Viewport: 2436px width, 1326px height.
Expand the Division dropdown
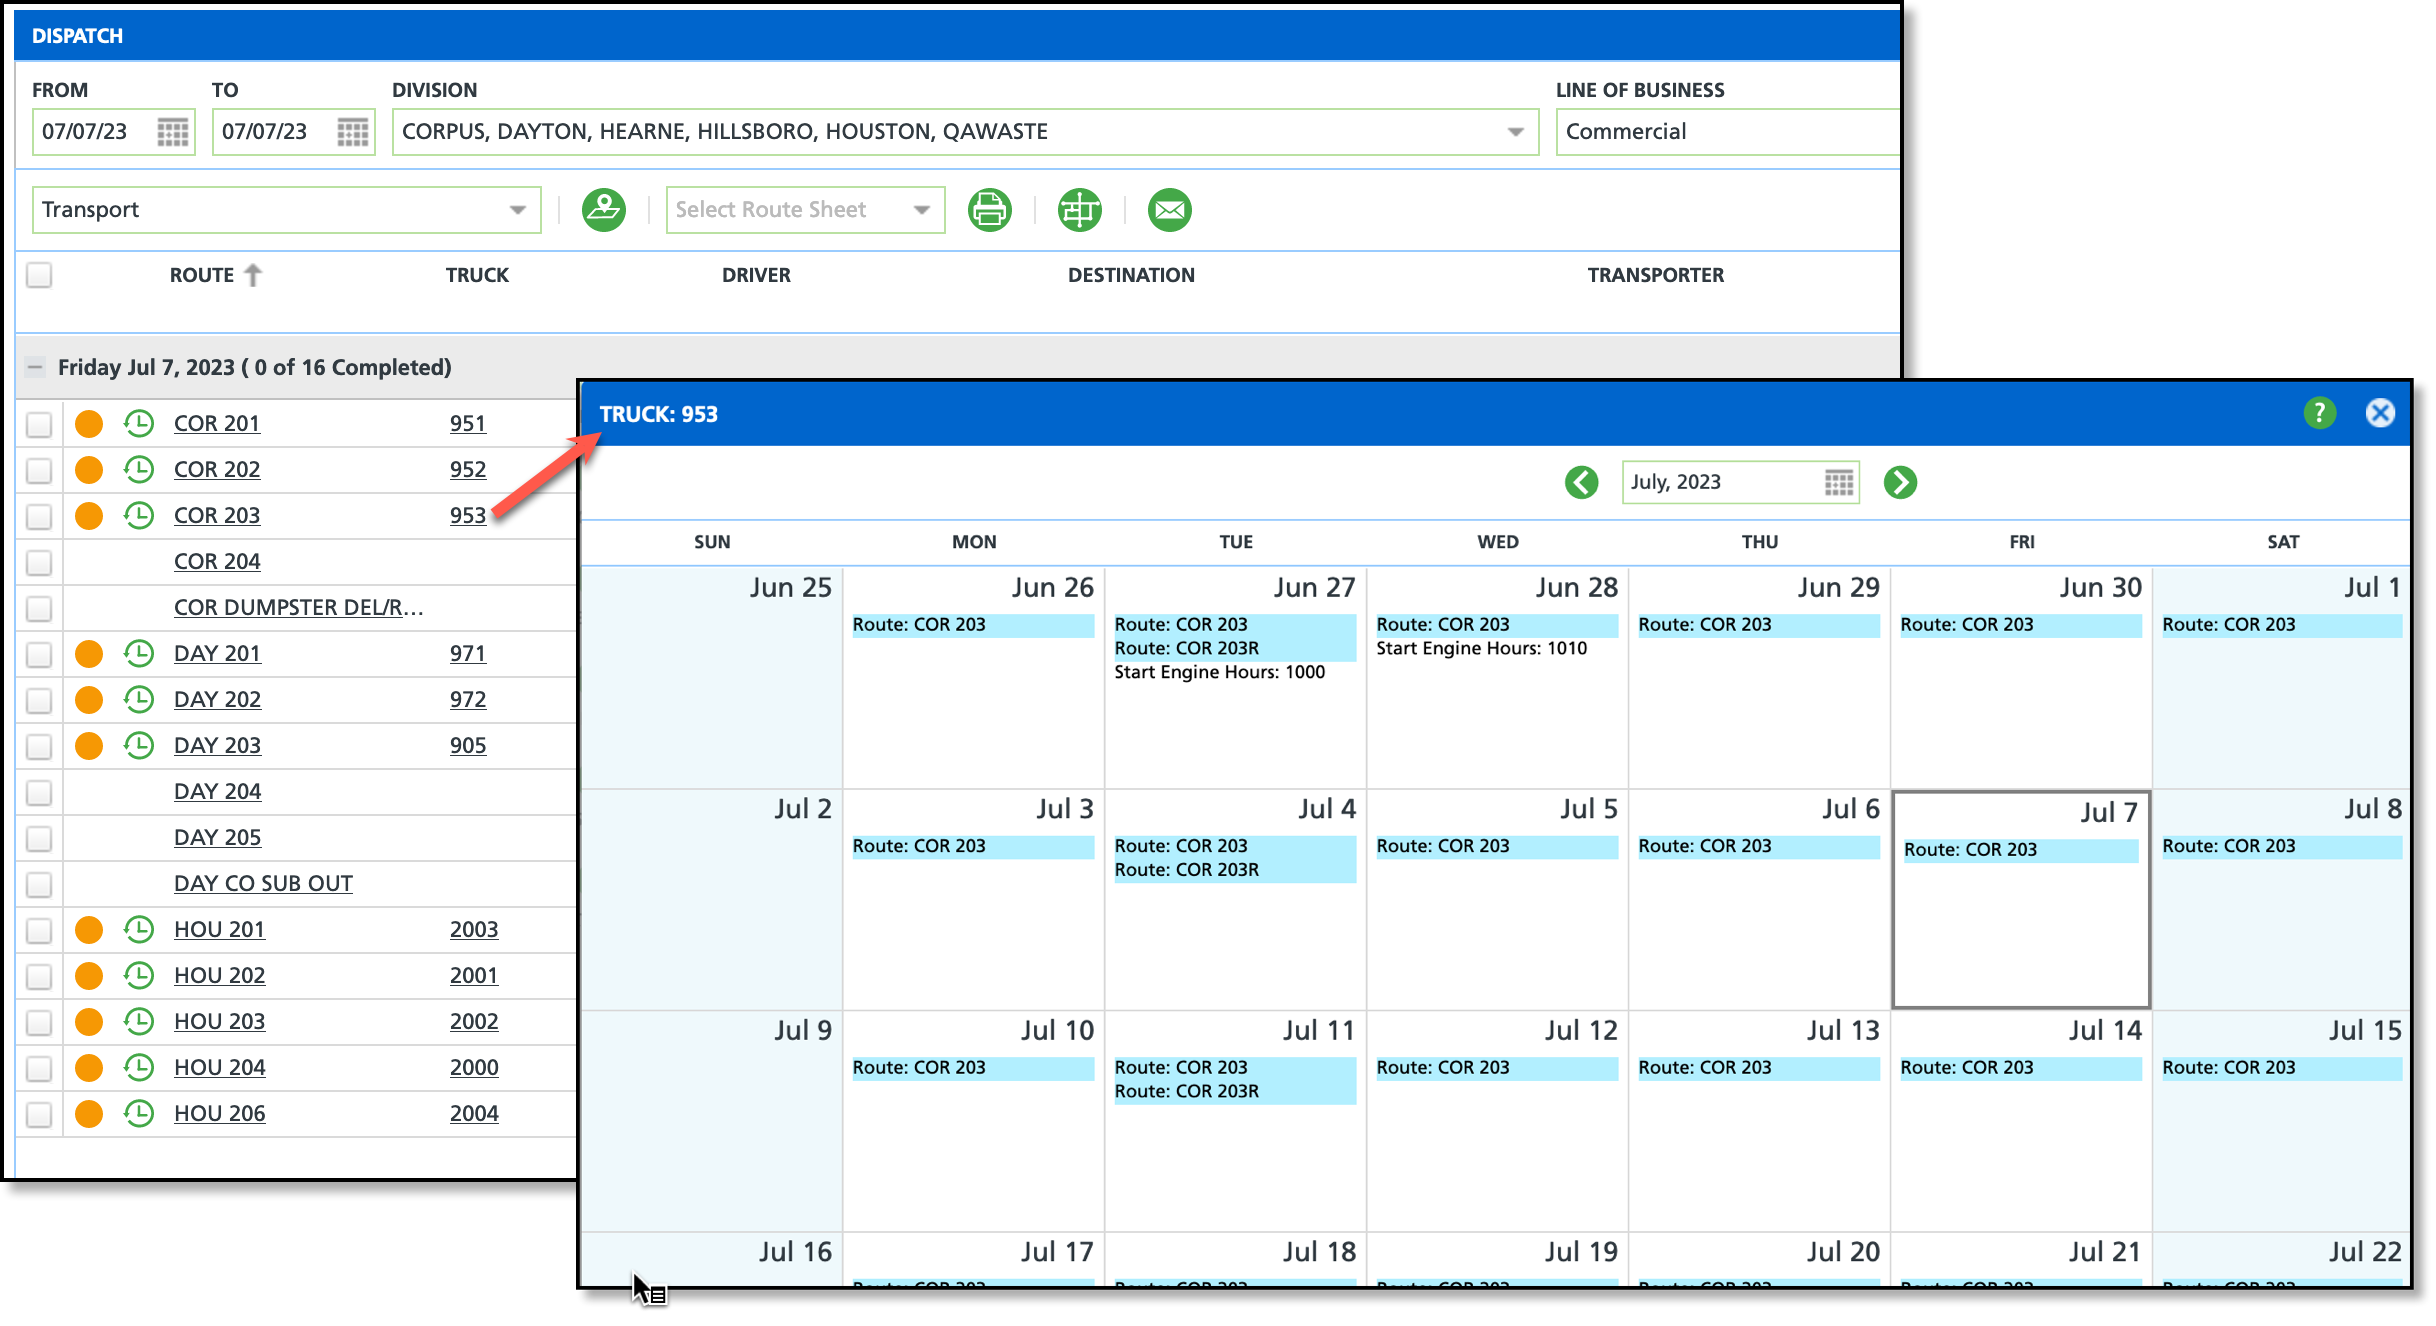pos(1515,132)
